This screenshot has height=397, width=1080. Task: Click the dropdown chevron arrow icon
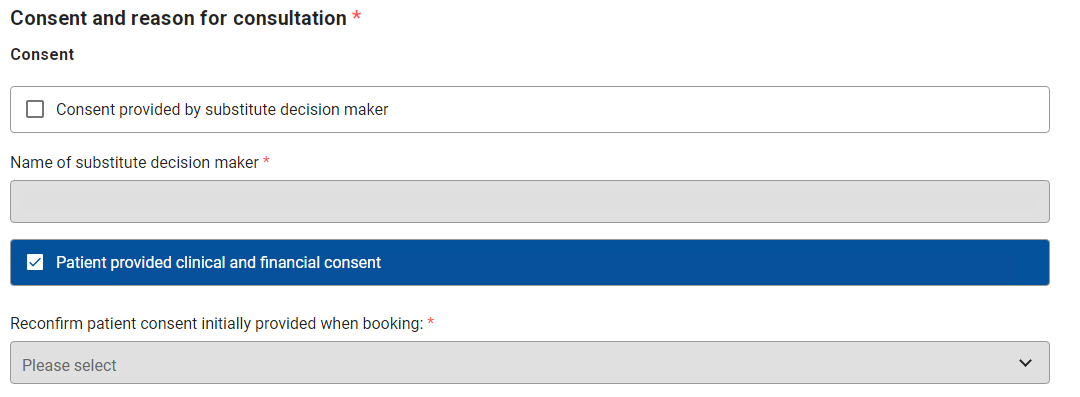click(1025, 363)
